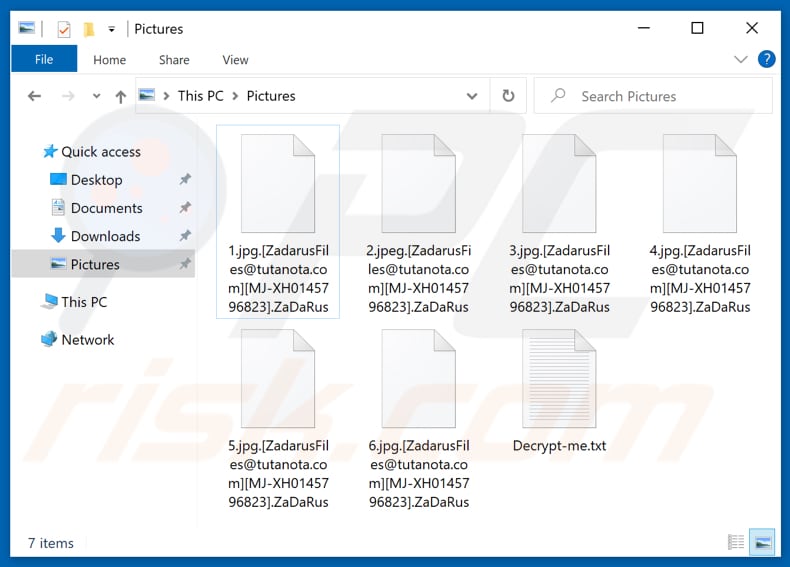Click the Network icon in sidebar
The image size is (790, 567).
[49, 339]
